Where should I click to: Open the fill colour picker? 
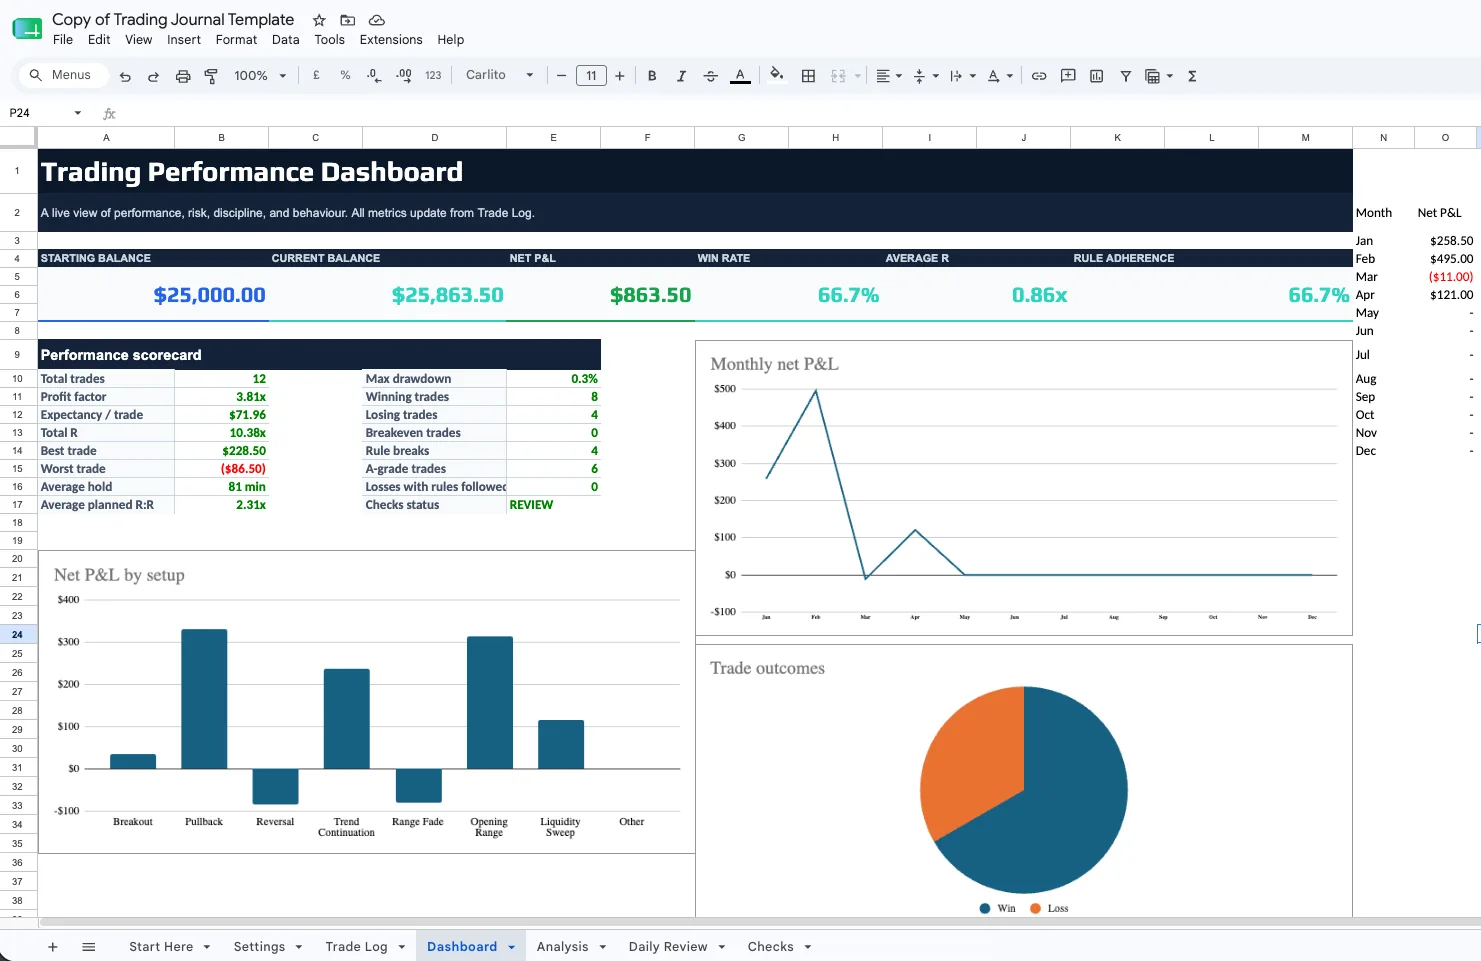pyautogui.click(x=777, y=75)
